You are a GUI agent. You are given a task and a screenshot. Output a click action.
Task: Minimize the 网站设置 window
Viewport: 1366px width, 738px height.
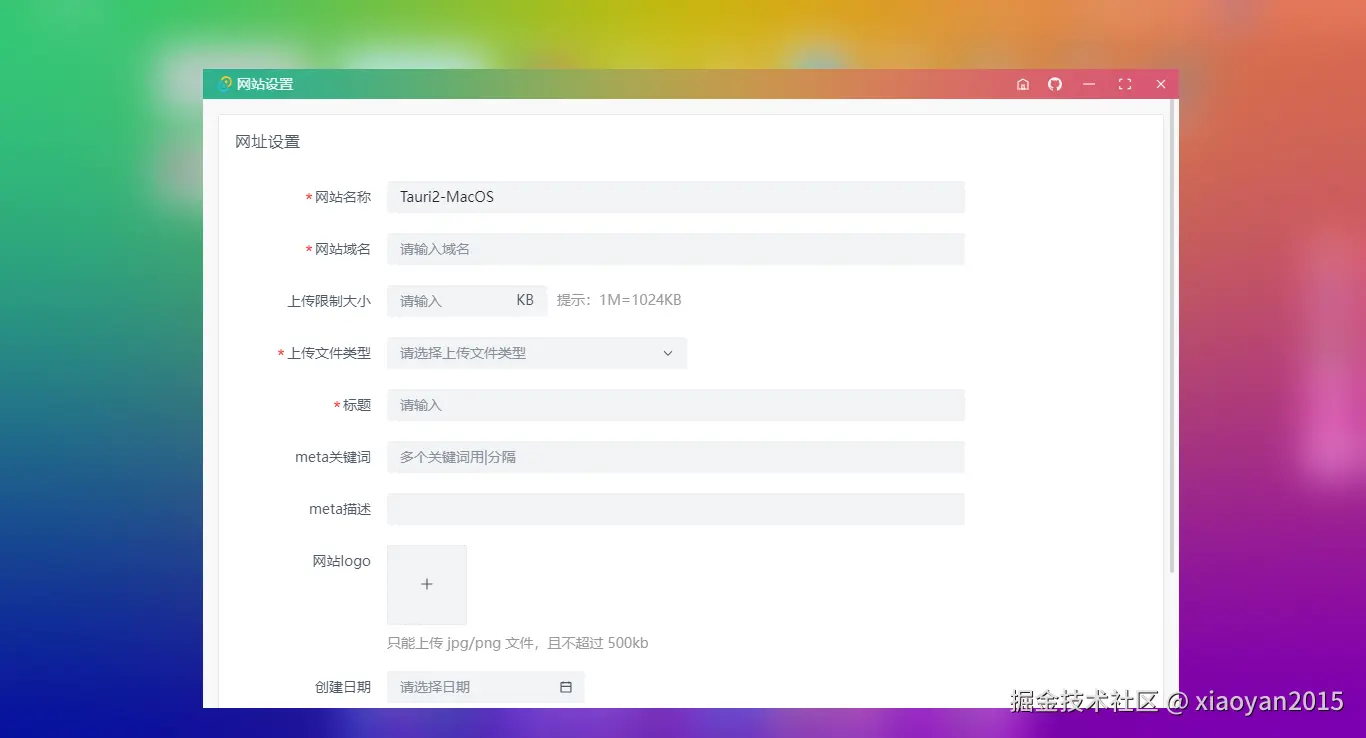[x=1089, y=84]
